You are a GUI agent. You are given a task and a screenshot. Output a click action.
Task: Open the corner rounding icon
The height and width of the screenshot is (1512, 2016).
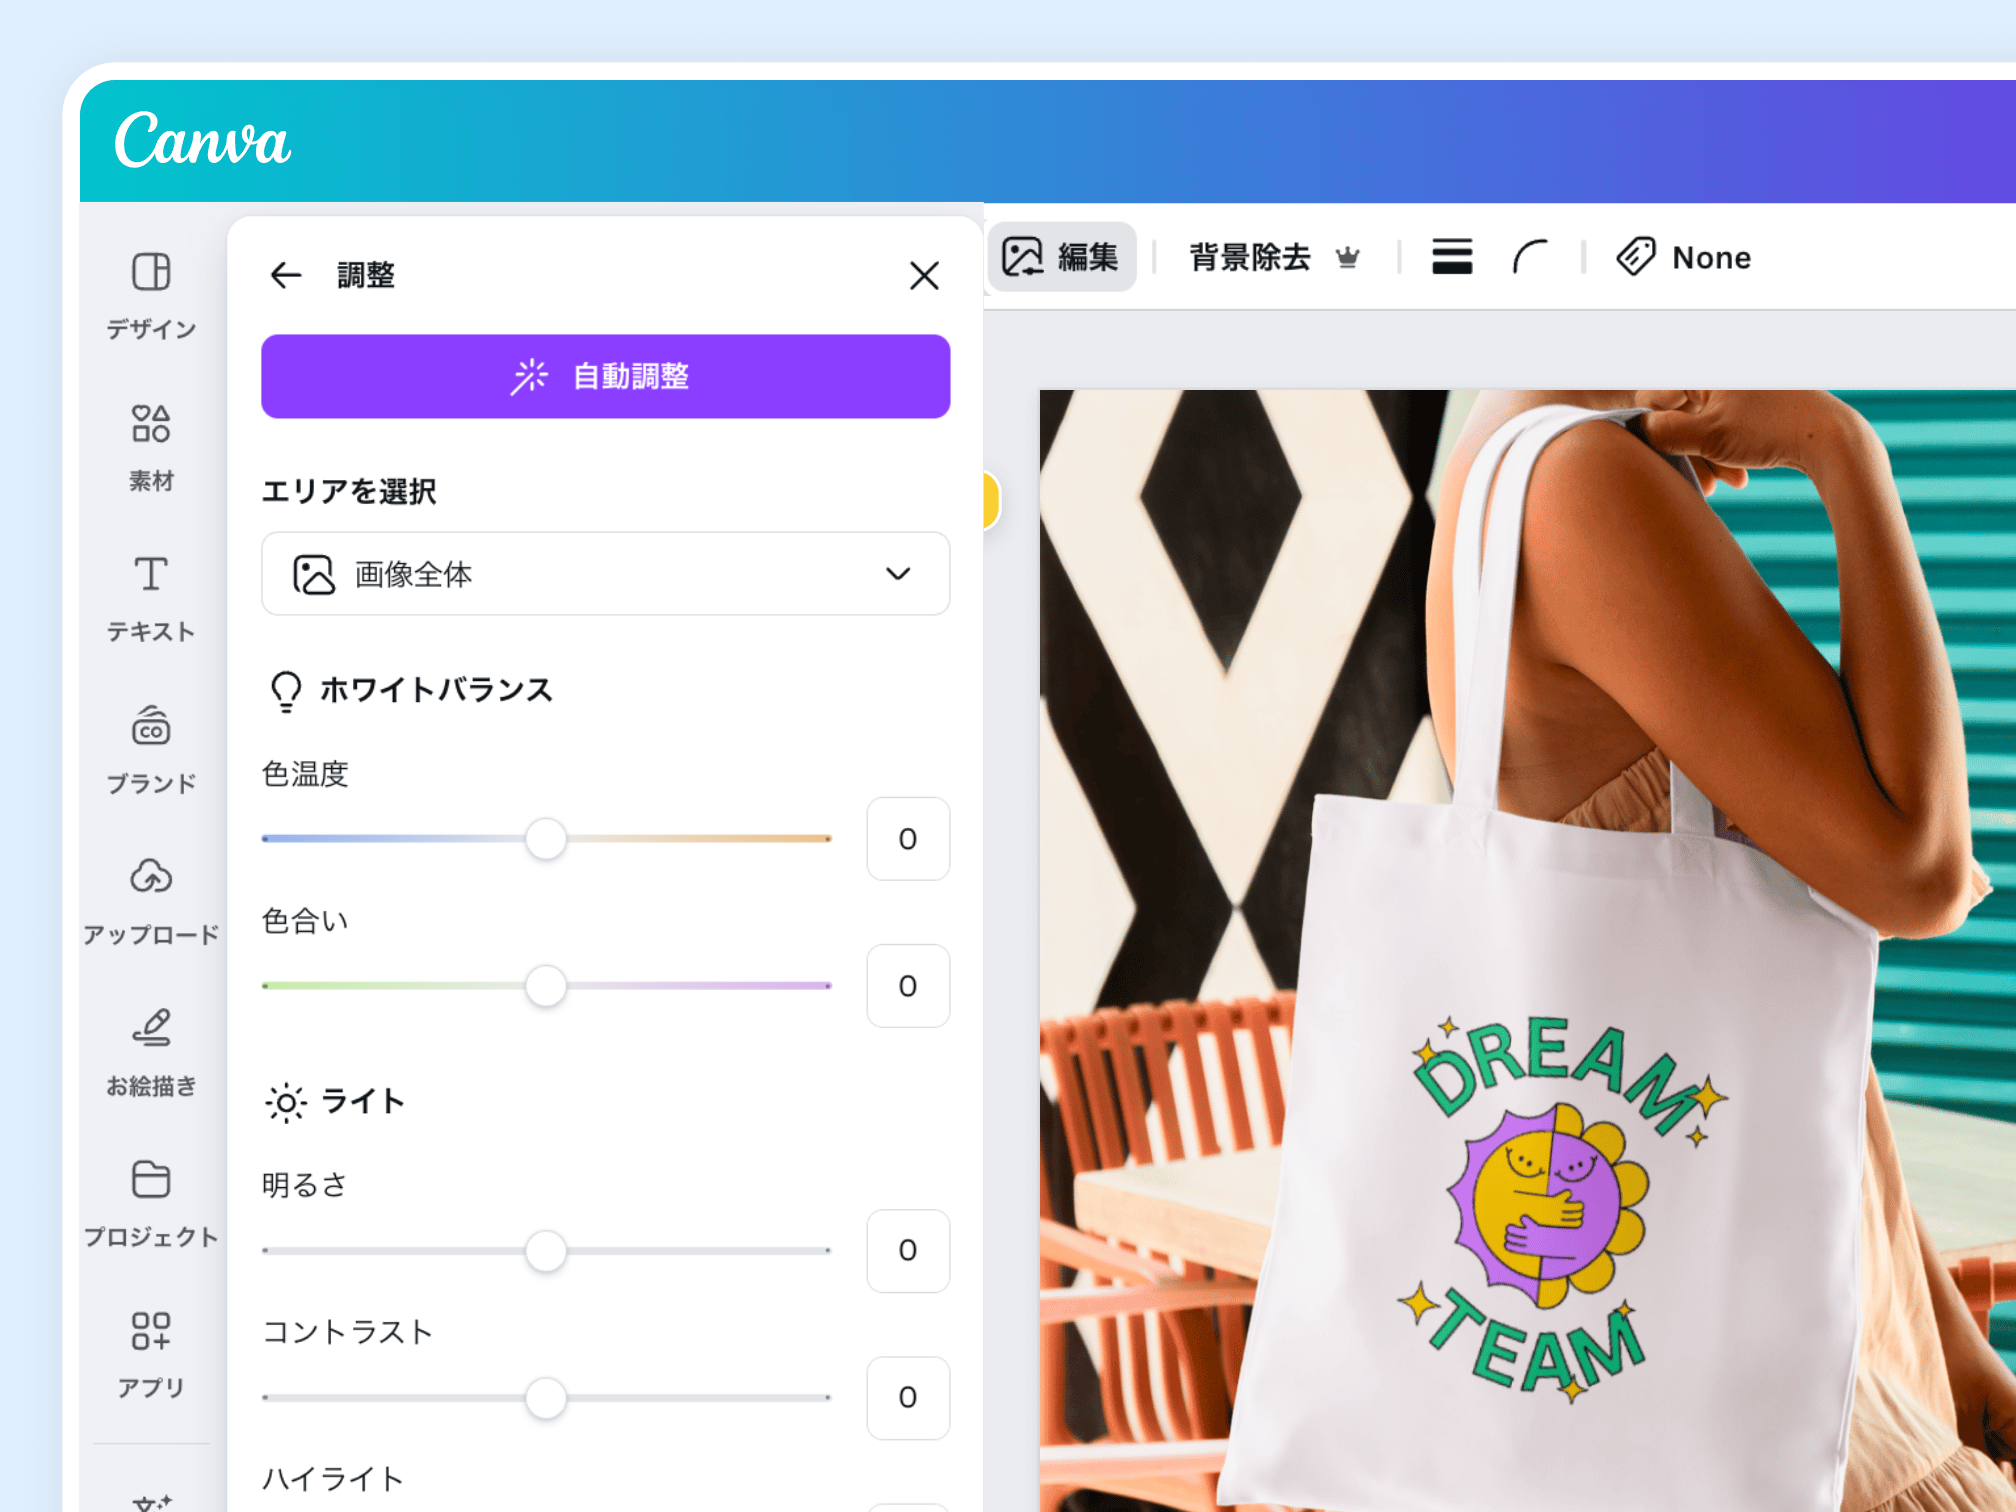tap(1530, 257)
